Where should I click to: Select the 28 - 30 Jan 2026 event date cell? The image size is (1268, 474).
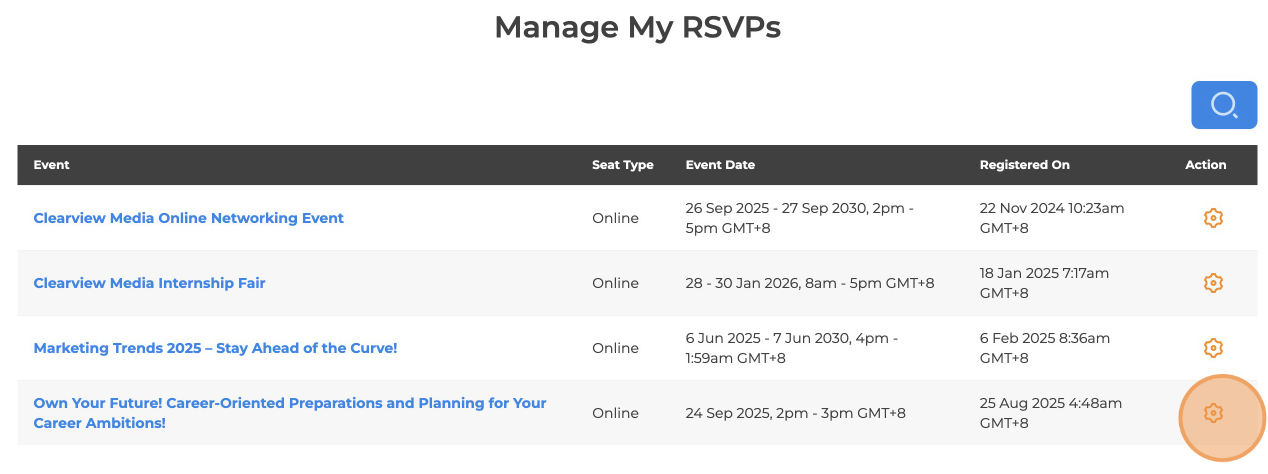[x=810, y=283]
